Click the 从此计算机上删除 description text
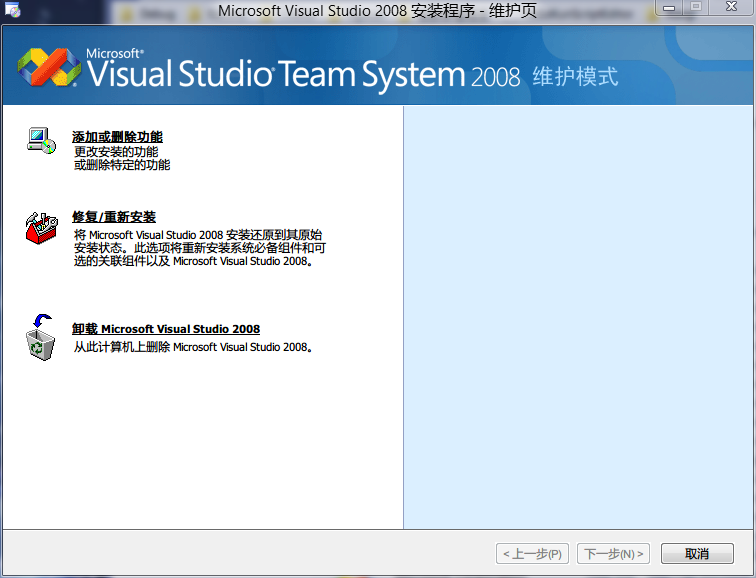The image size is (756, 578). pos(193,348)
